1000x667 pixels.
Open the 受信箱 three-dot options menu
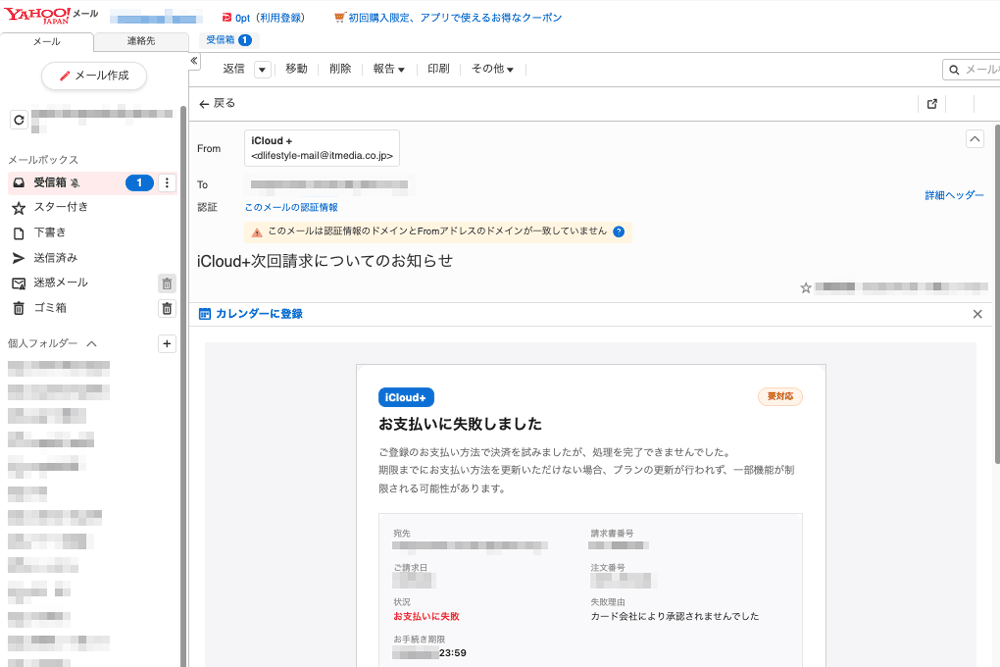point(166,183)
